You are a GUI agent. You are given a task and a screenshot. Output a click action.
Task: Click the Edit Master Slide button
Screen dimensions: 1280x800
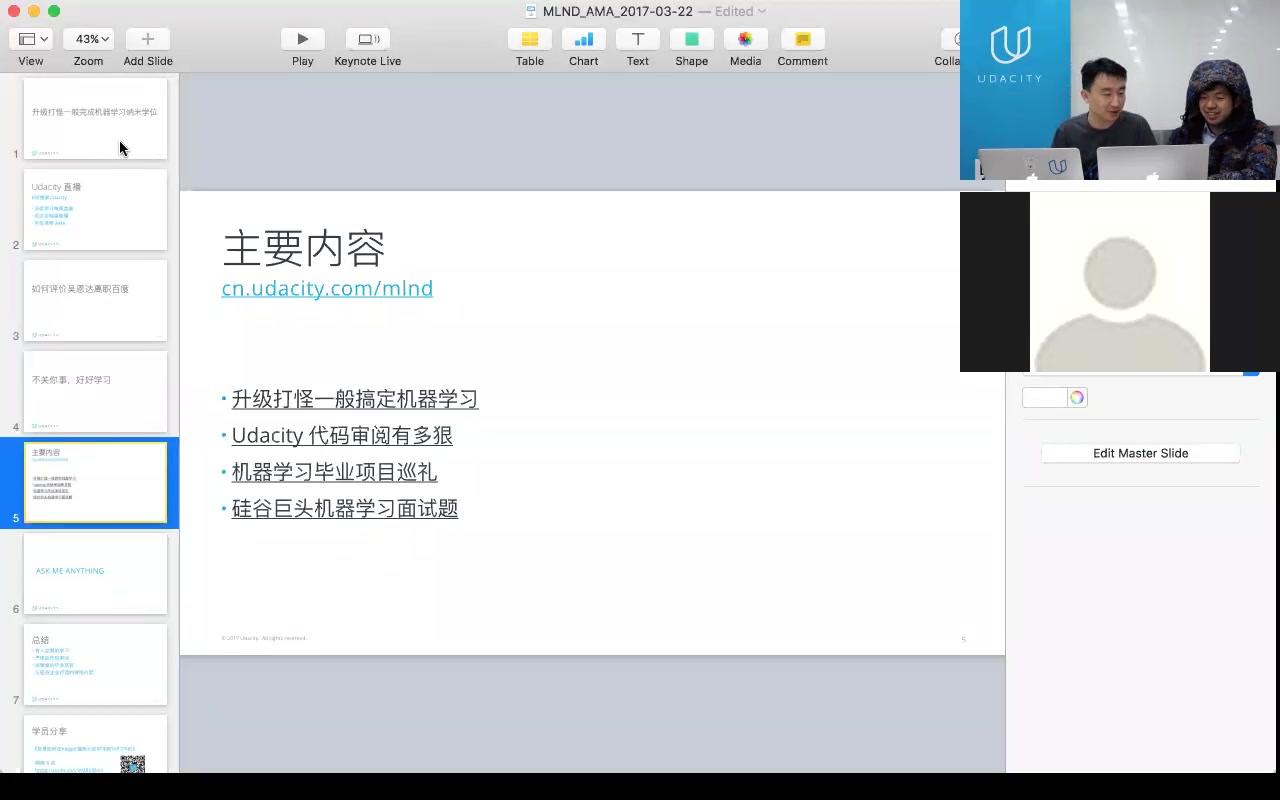(1140, 453)
